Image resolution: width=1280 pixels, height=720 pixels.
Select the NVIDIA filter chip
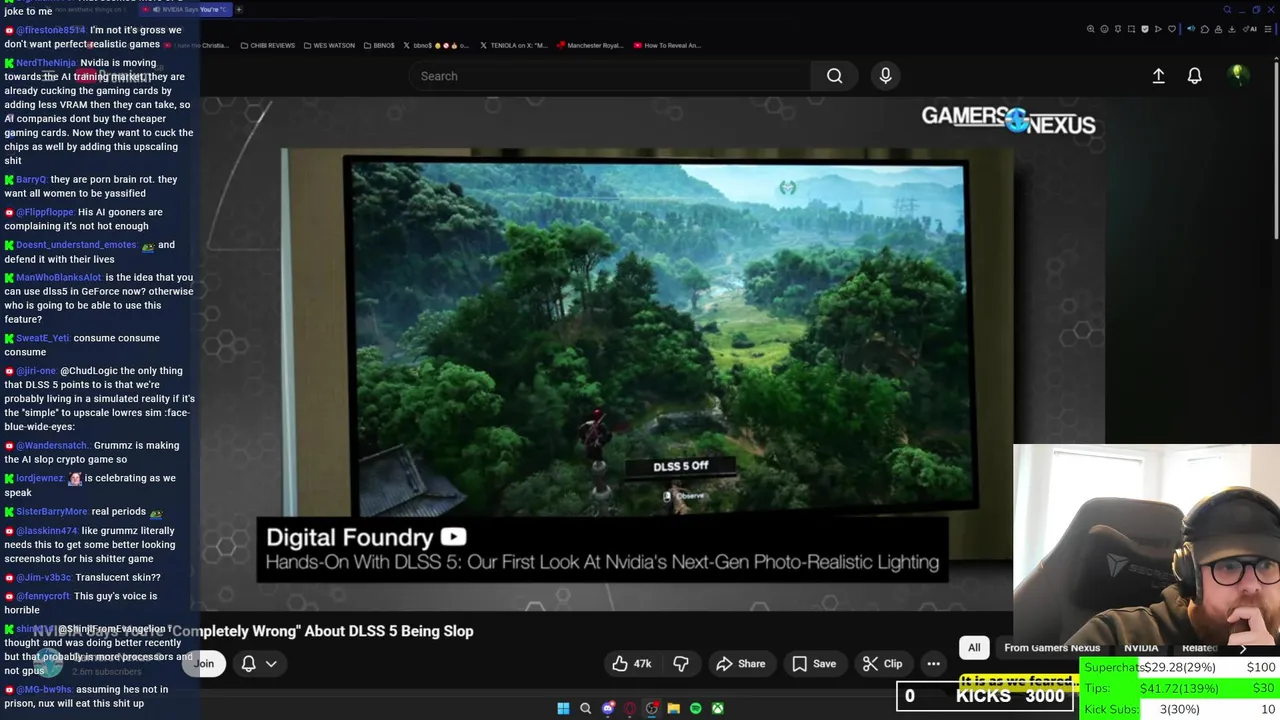(x=1141, y=648)
